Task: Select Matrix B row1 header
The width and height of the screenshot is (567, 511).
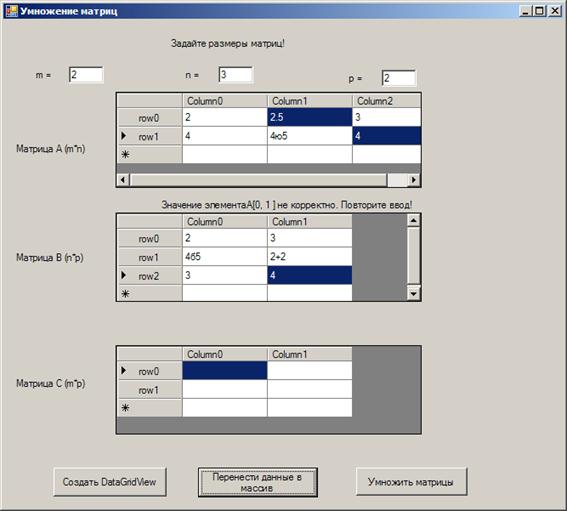Action: point(150,257)
